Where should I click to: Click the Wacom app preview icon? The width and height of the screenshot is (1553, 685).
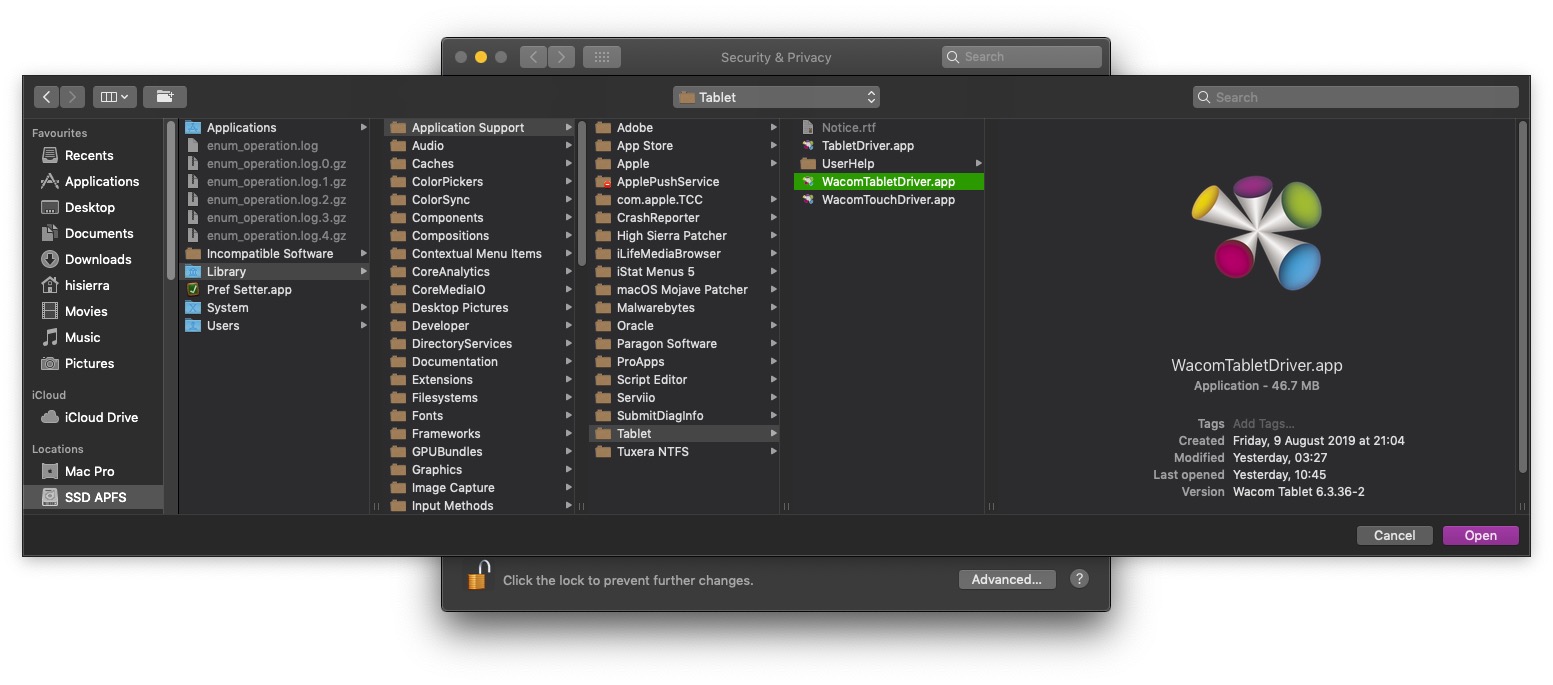(1256, 232)
